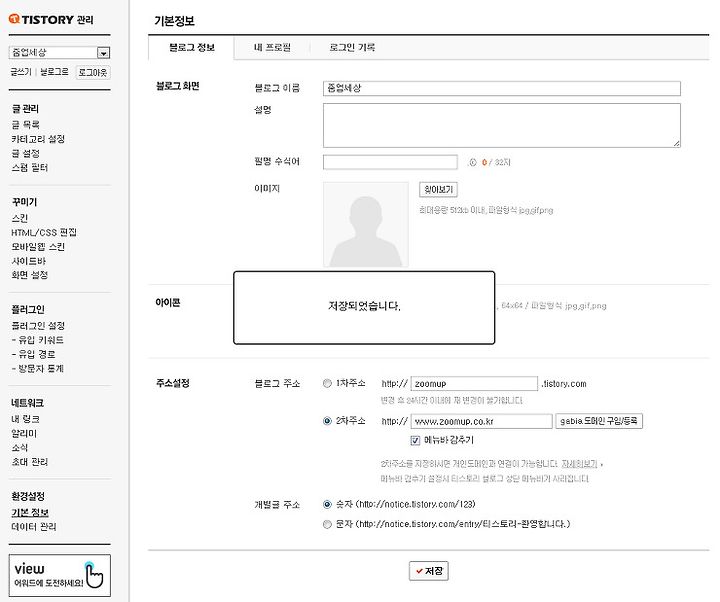Open 내 링크 menu item

[26, 419]
